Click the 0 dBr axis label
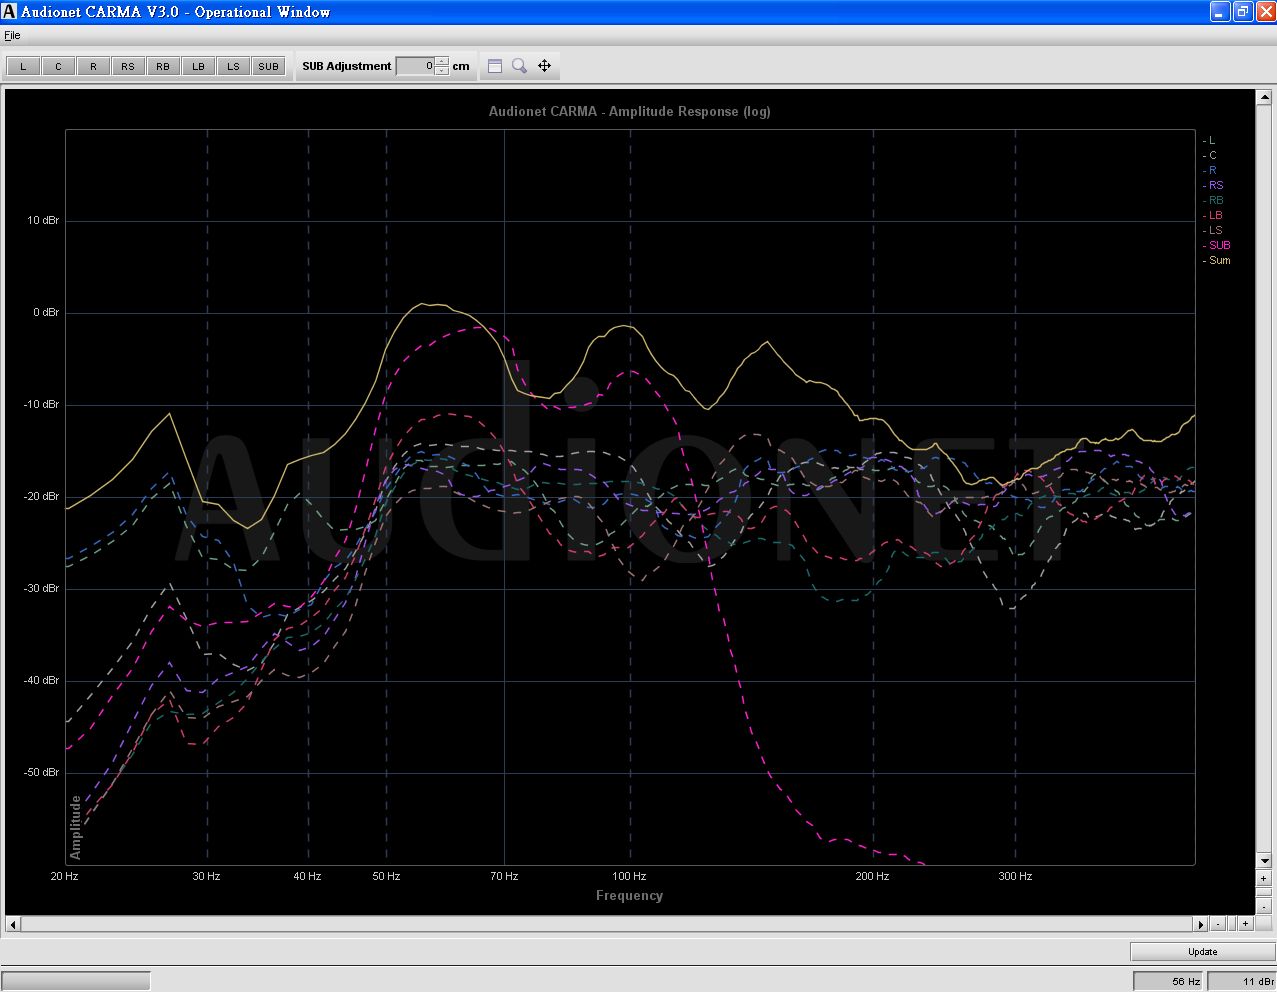This screenshot has width=1277, height=992. pos(46,313)
